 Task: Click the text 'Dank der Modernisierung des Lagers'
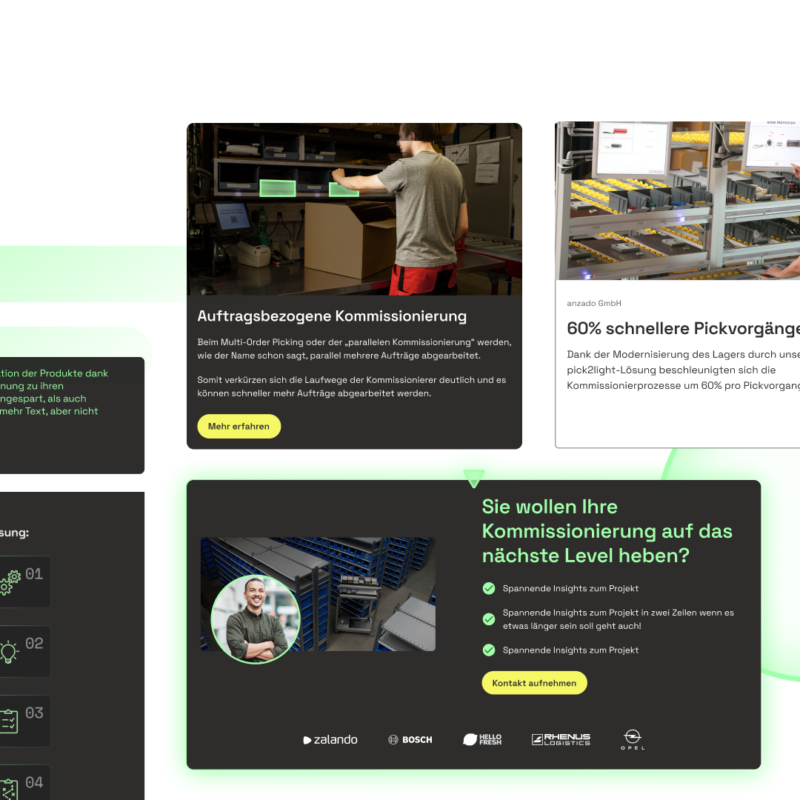coord(683,370)
